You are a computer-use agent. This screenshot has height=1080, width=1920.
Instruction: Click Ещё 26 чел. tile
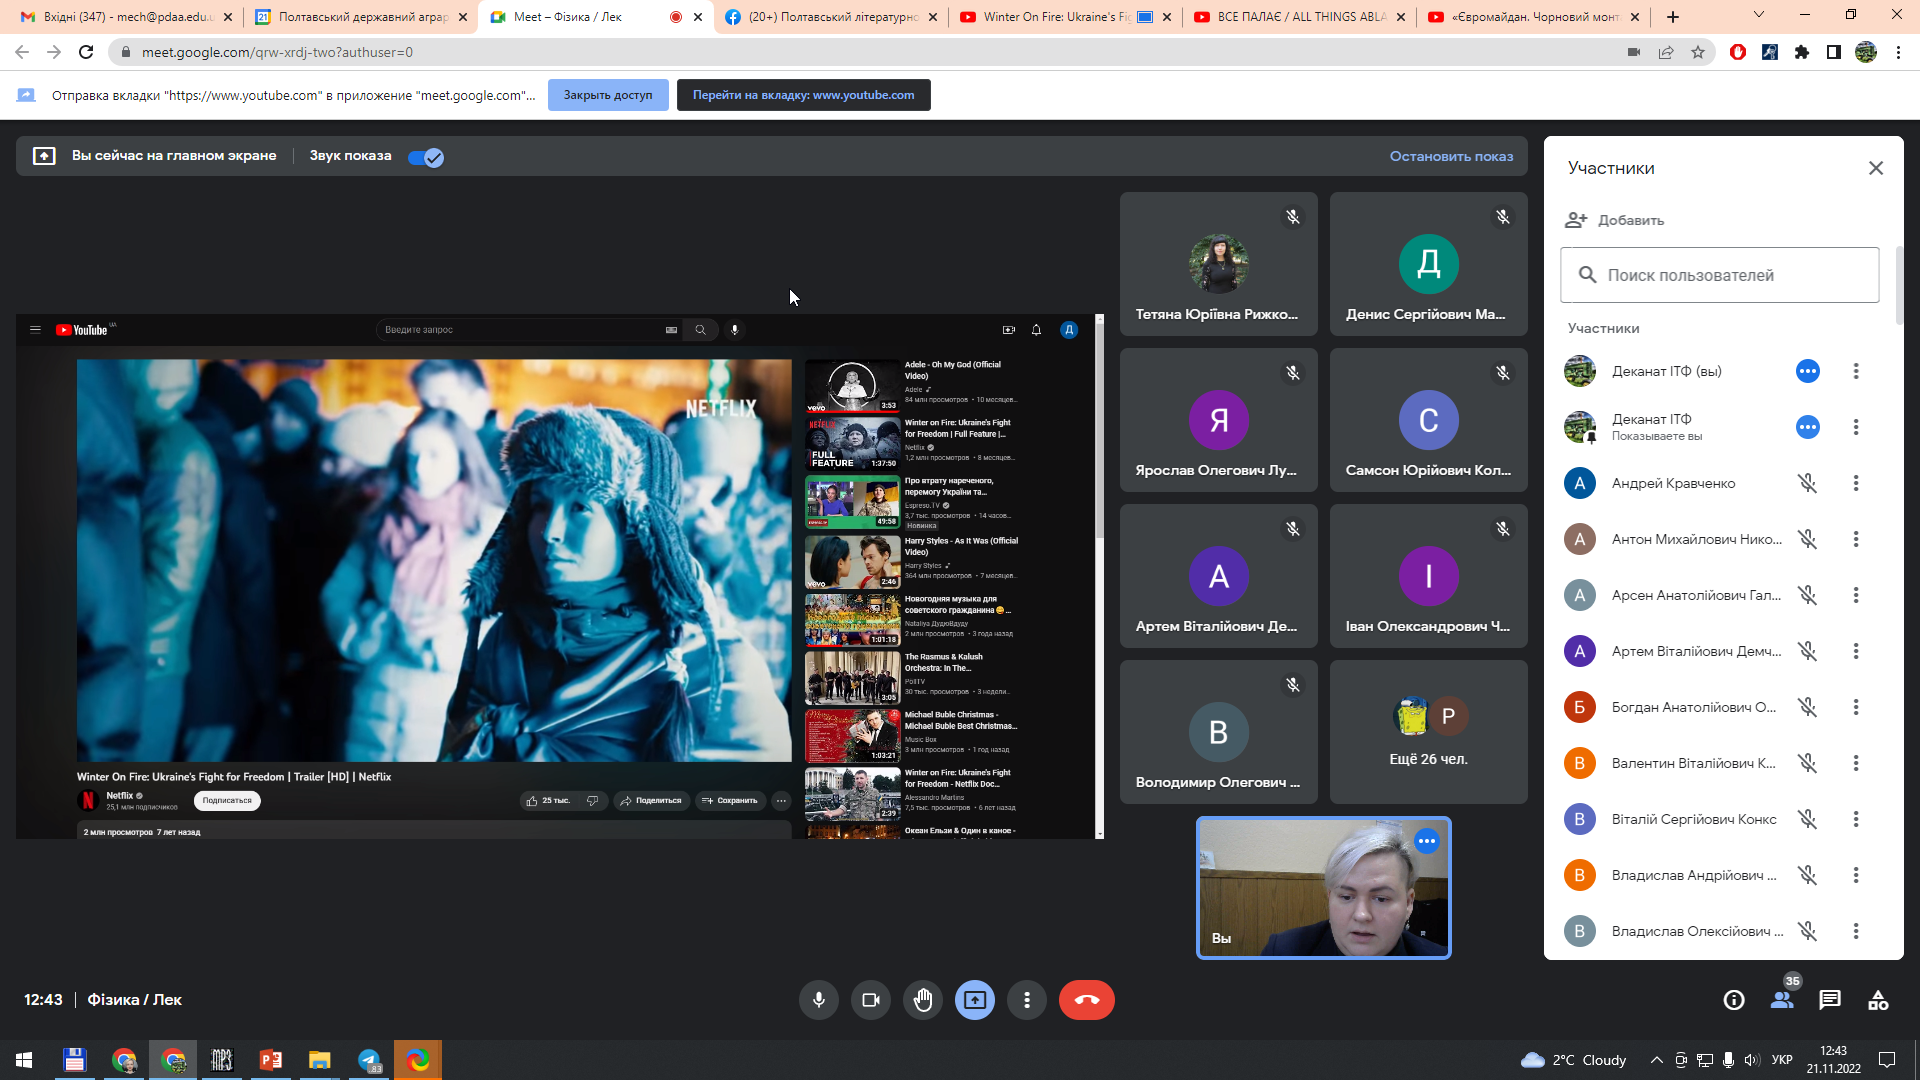pyautogui.click(x=1428, y=731)
